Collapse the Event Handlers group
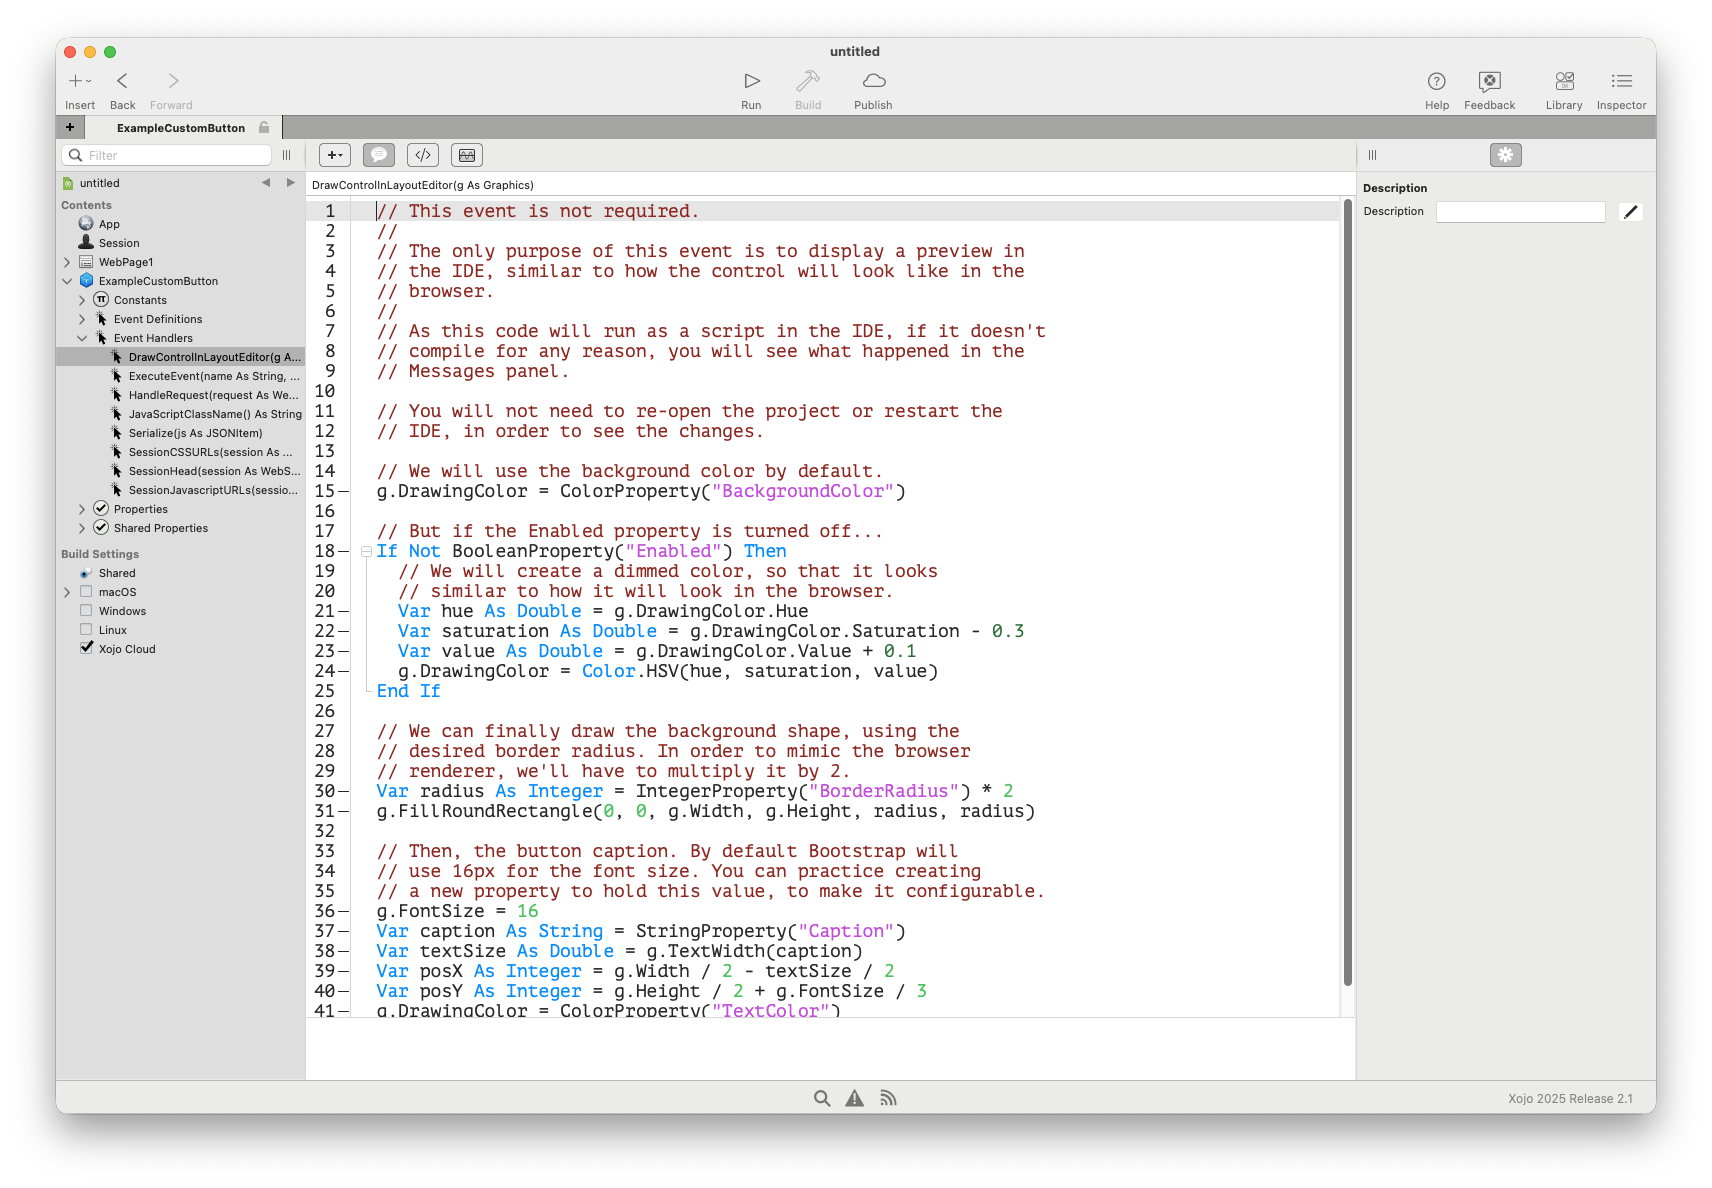The image size is (1712, 1188). pos(82,338)
